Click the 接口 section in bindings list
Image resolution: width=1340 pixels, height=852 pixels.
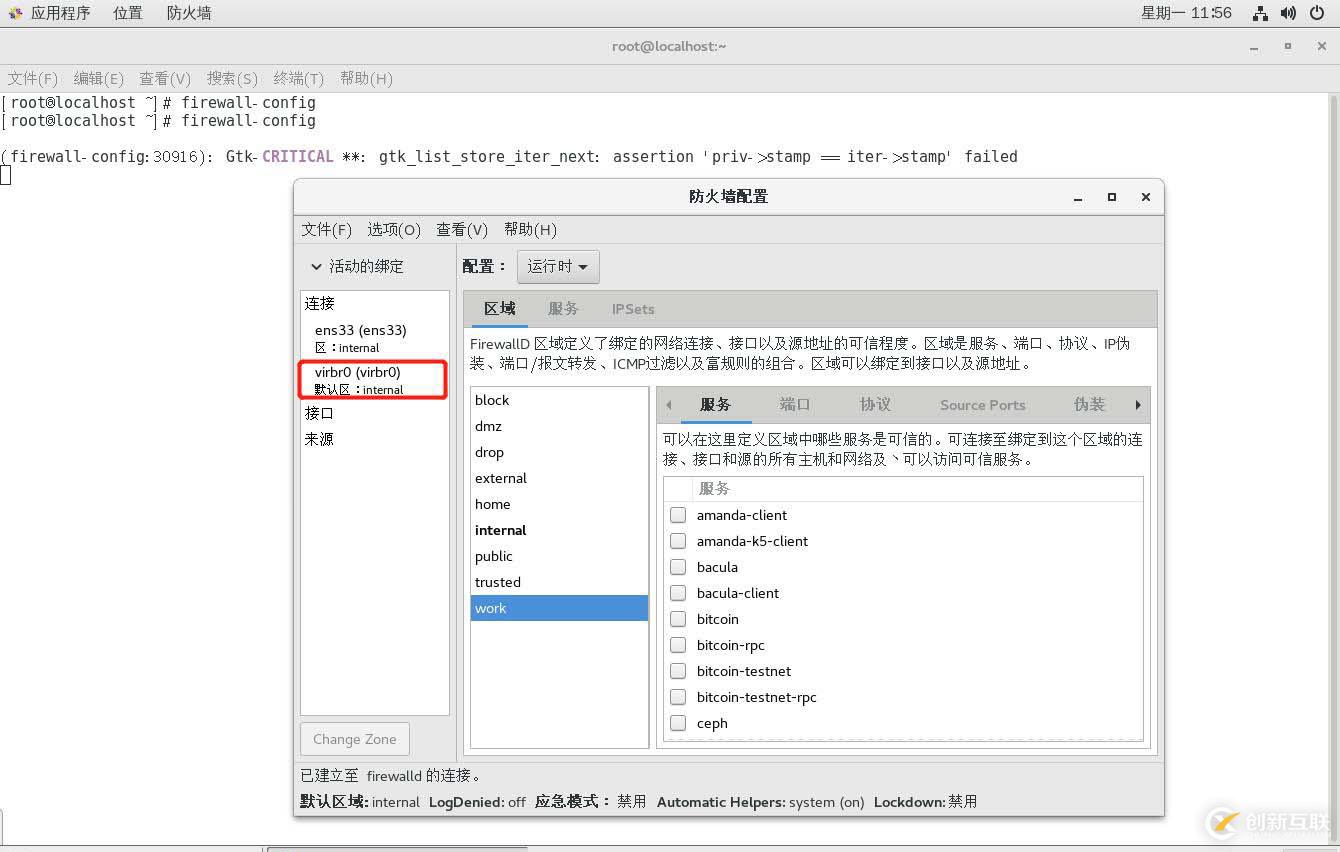tap(375, 413)
